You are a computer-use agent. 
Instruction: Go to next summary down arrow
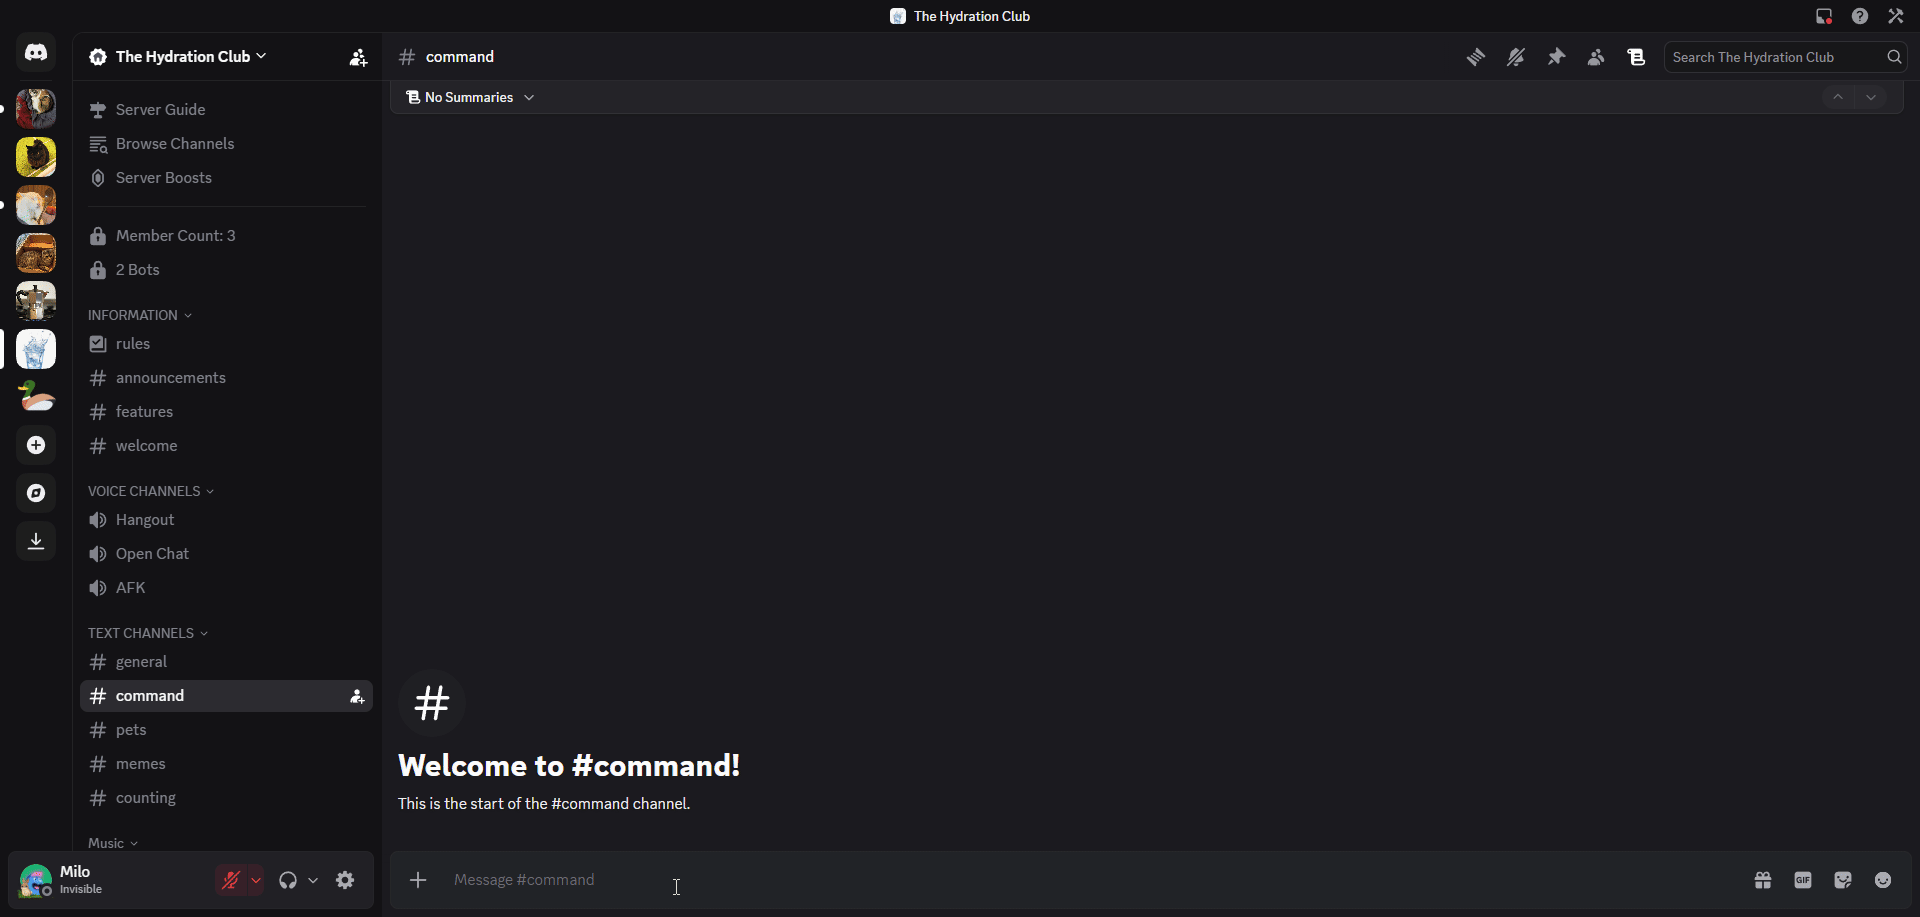[x=1871, y=97]
